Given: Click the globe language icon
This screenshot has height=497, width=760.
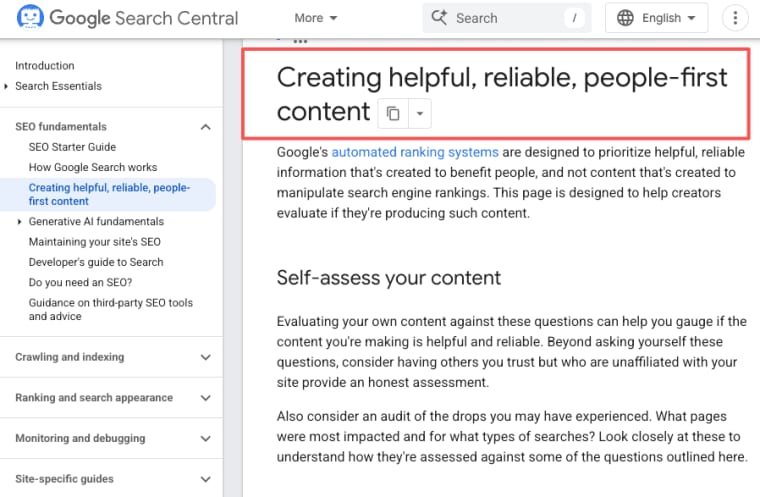Looking at the screenshot, I should 625,18.
